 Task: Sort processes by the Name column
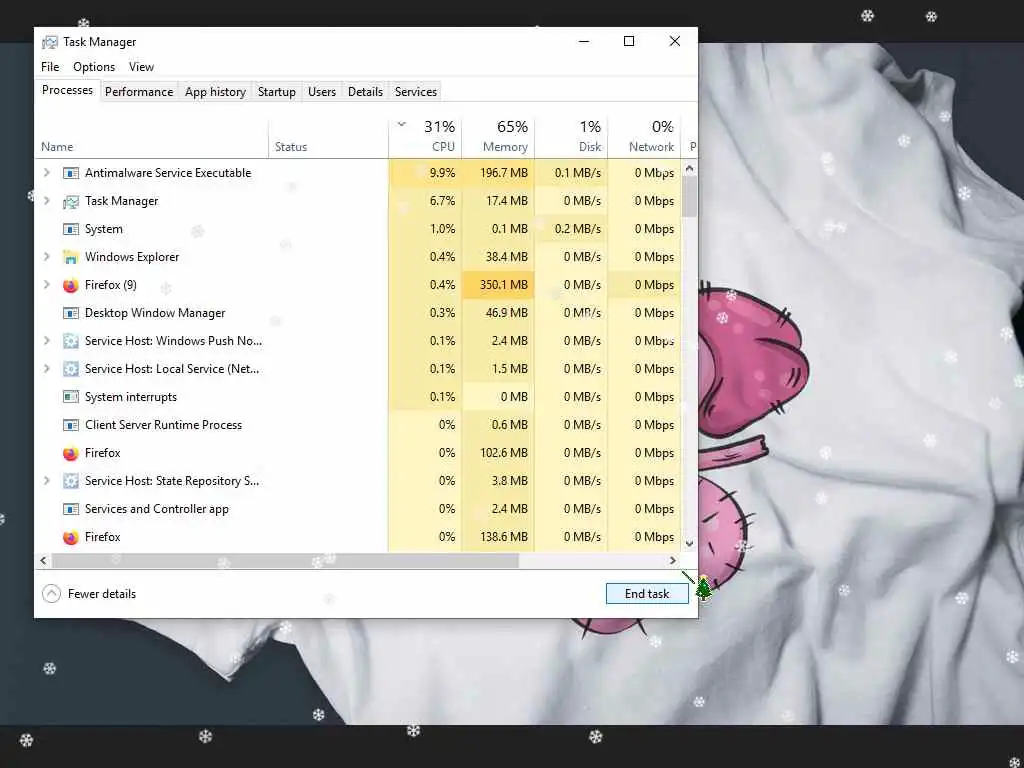point(152,138)
